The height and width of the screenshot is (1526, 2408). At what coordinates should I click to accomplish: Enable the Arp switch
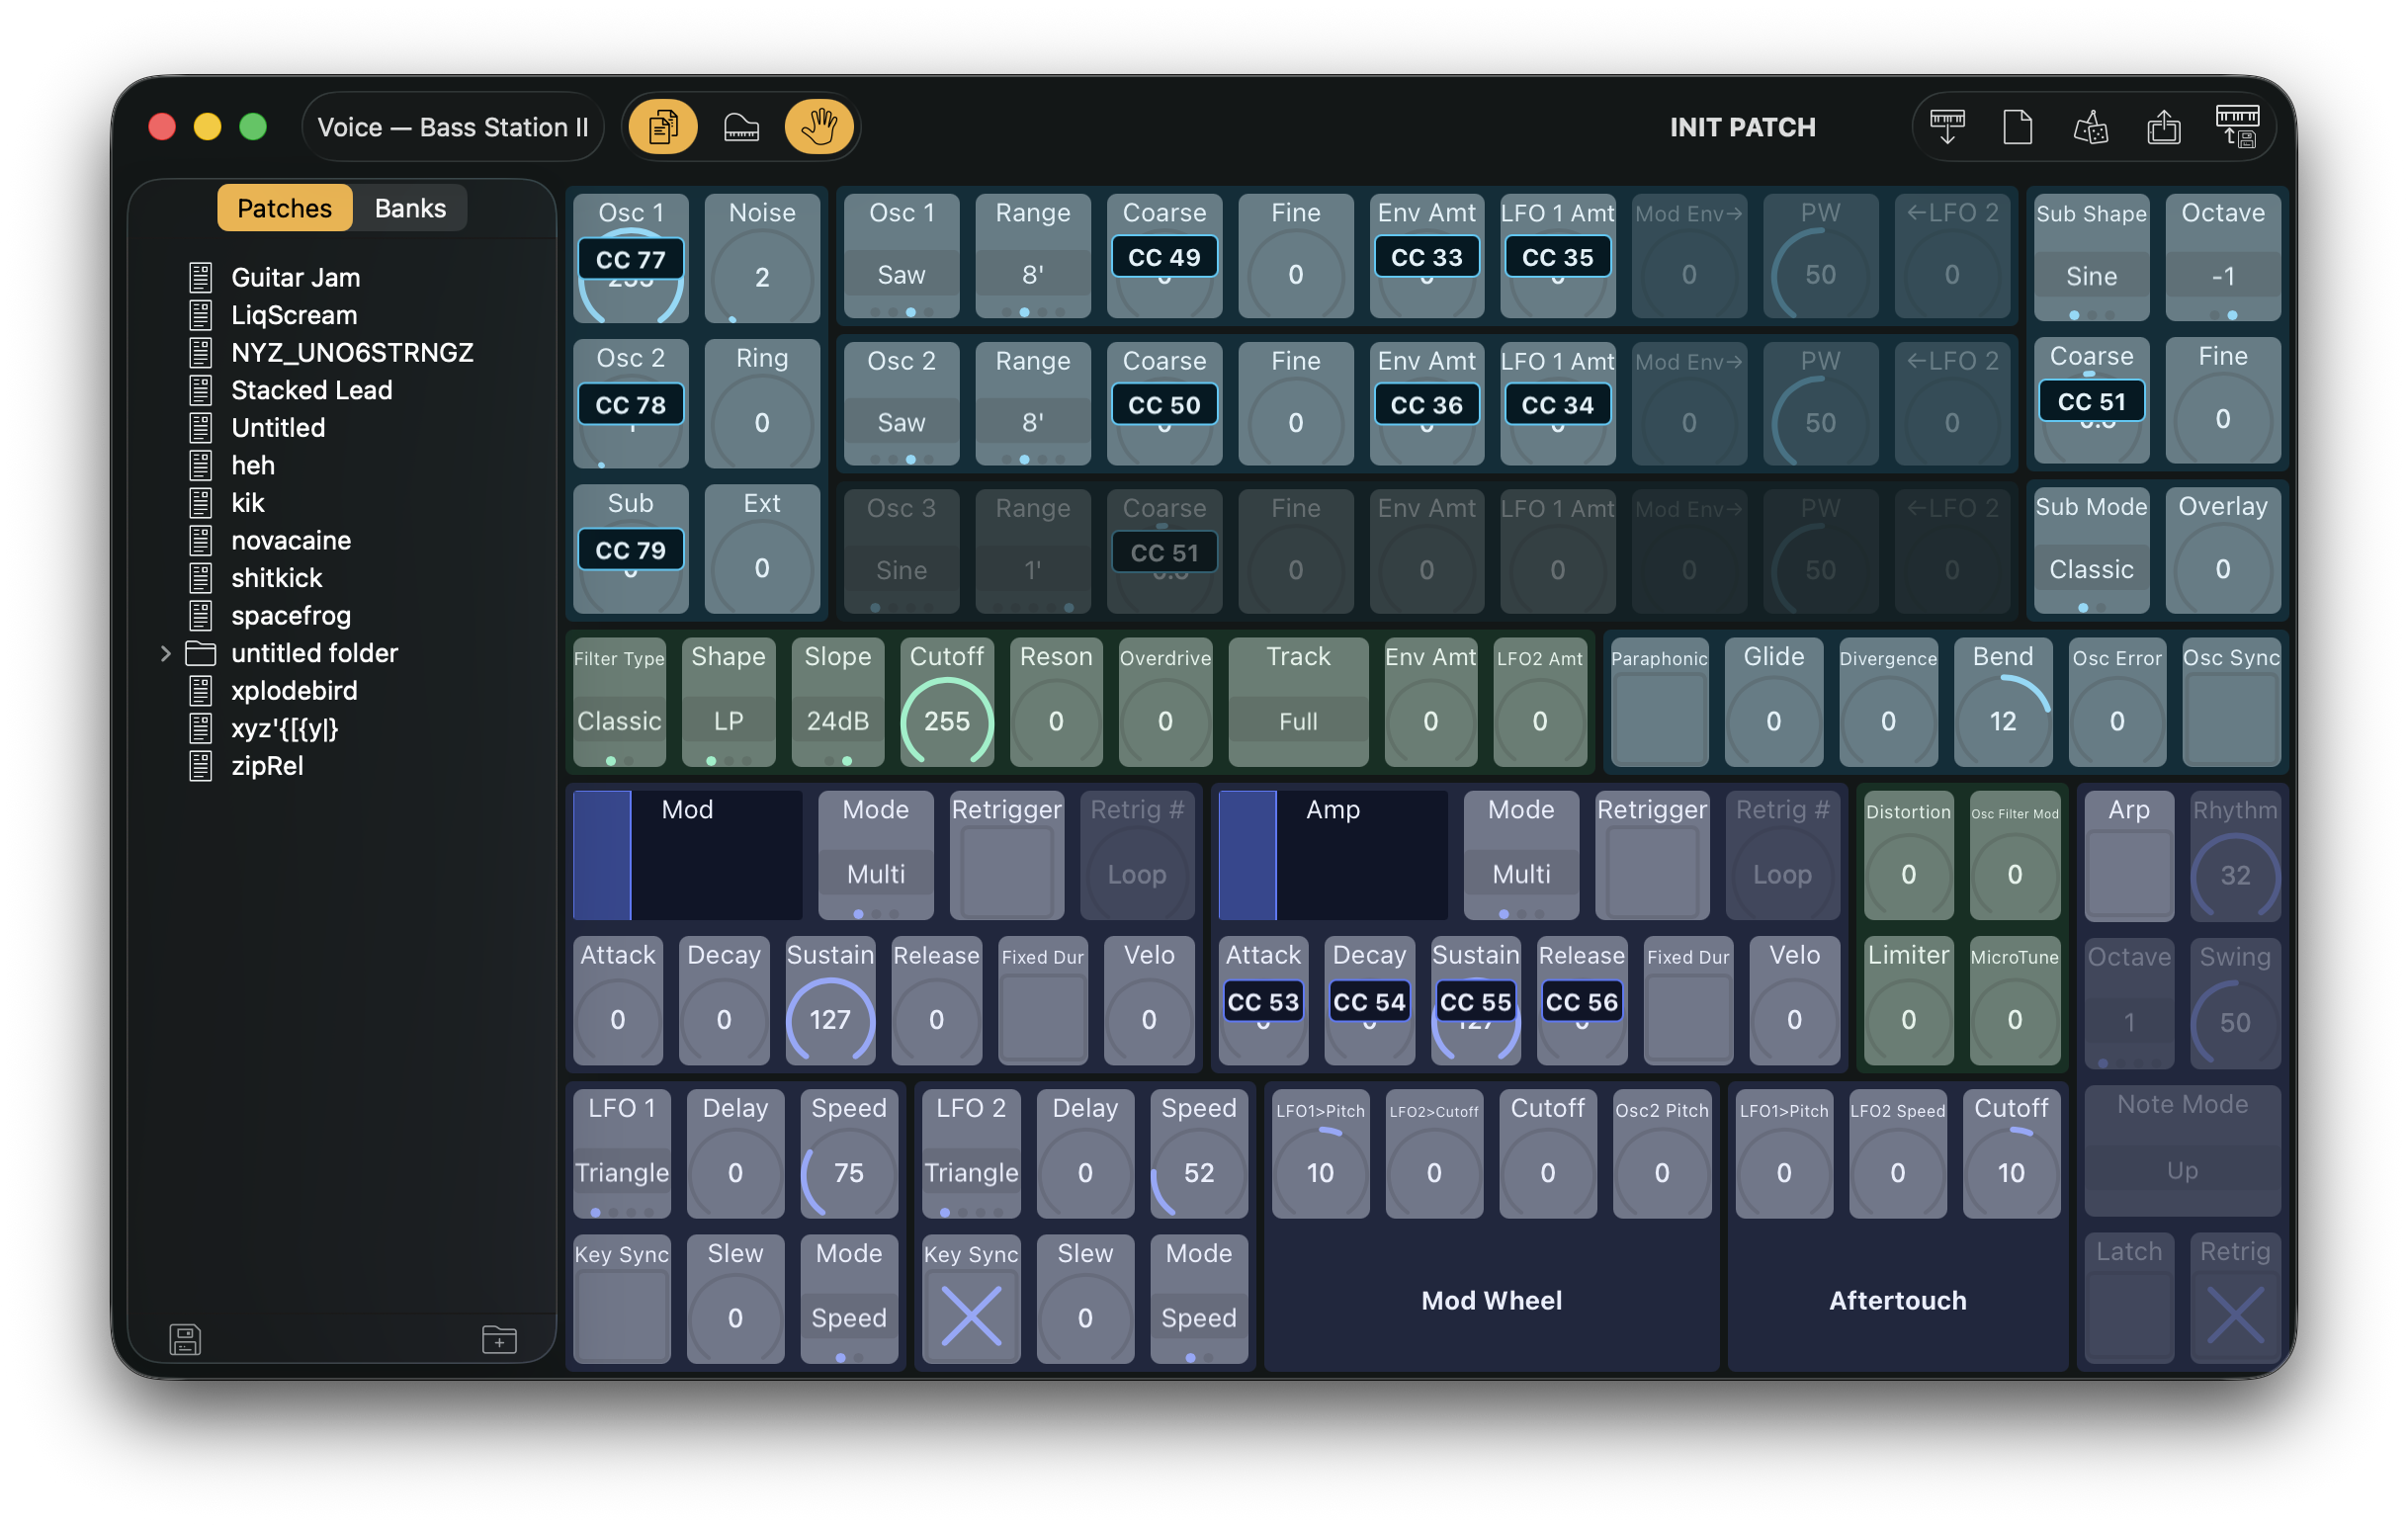[x=2129, y=873]
